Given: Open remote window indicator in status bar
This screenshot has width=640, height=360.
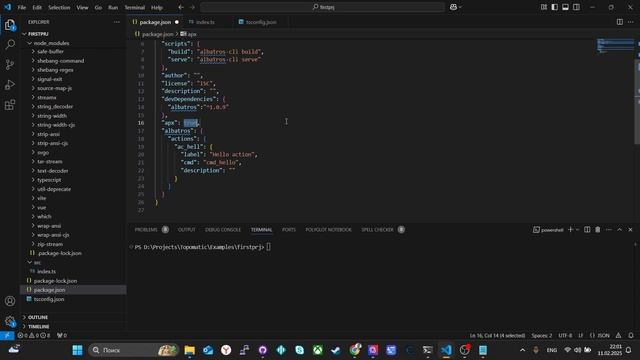Looking at the screenshot, I should point(7,336).
